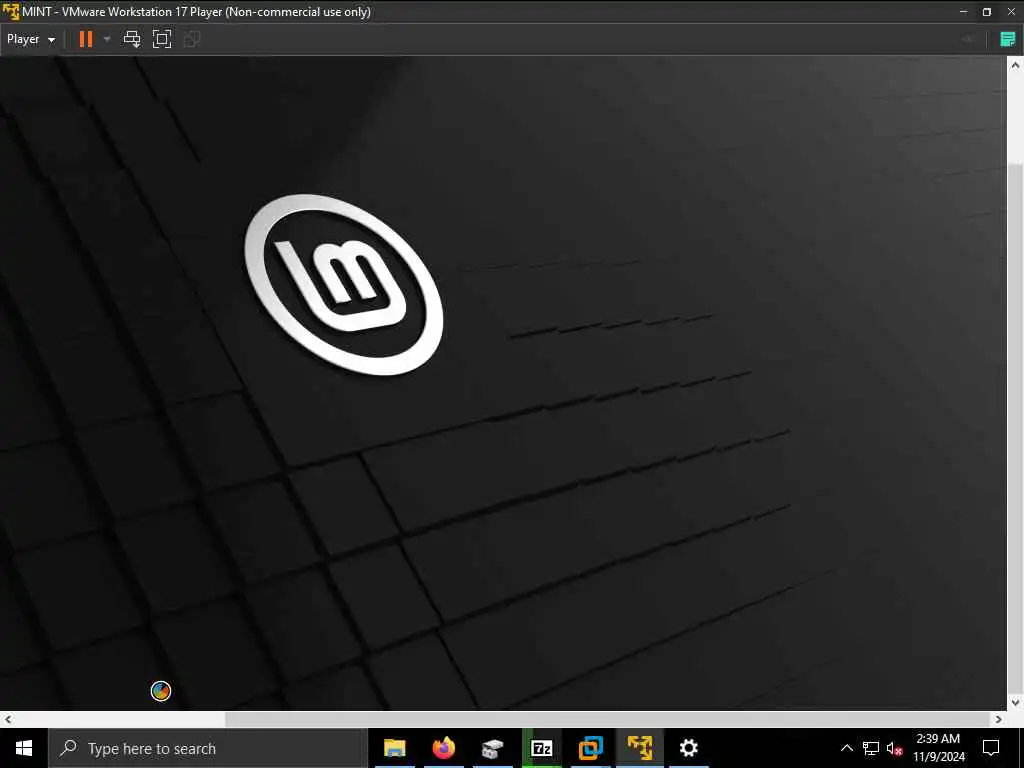Click the horizontal scrollbar left arrow
The width and height of the screenshot is (1024, 768).
[x=7, y=719]
